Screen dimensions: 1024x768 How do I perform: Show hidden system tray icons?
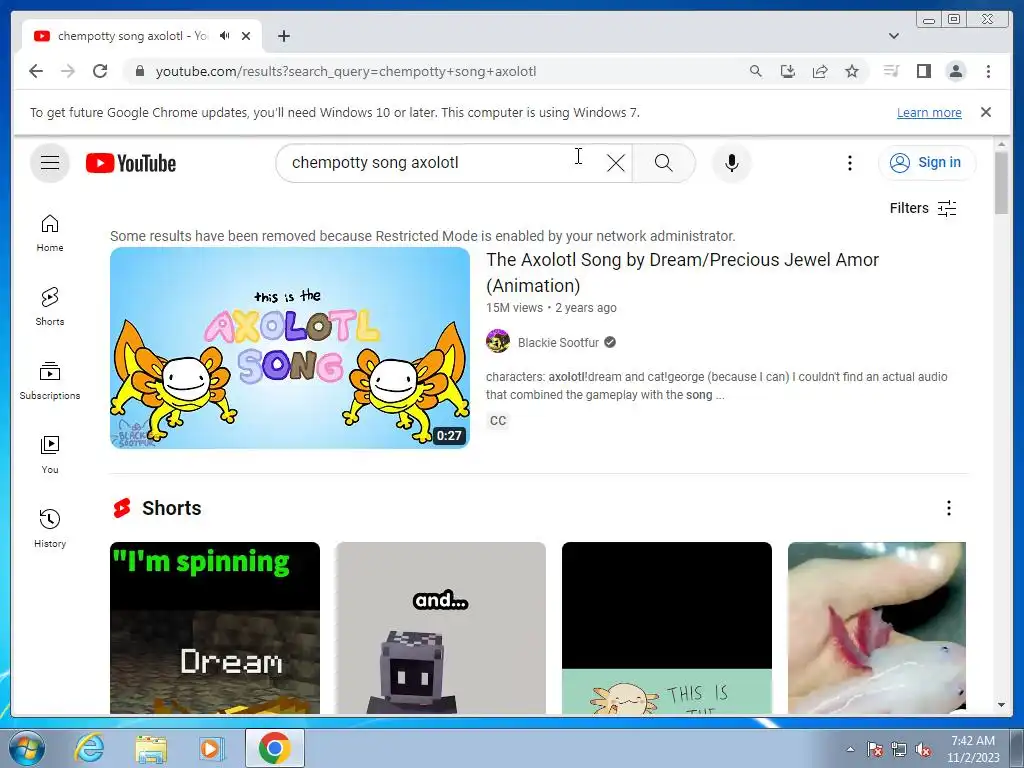coord(850,749)
